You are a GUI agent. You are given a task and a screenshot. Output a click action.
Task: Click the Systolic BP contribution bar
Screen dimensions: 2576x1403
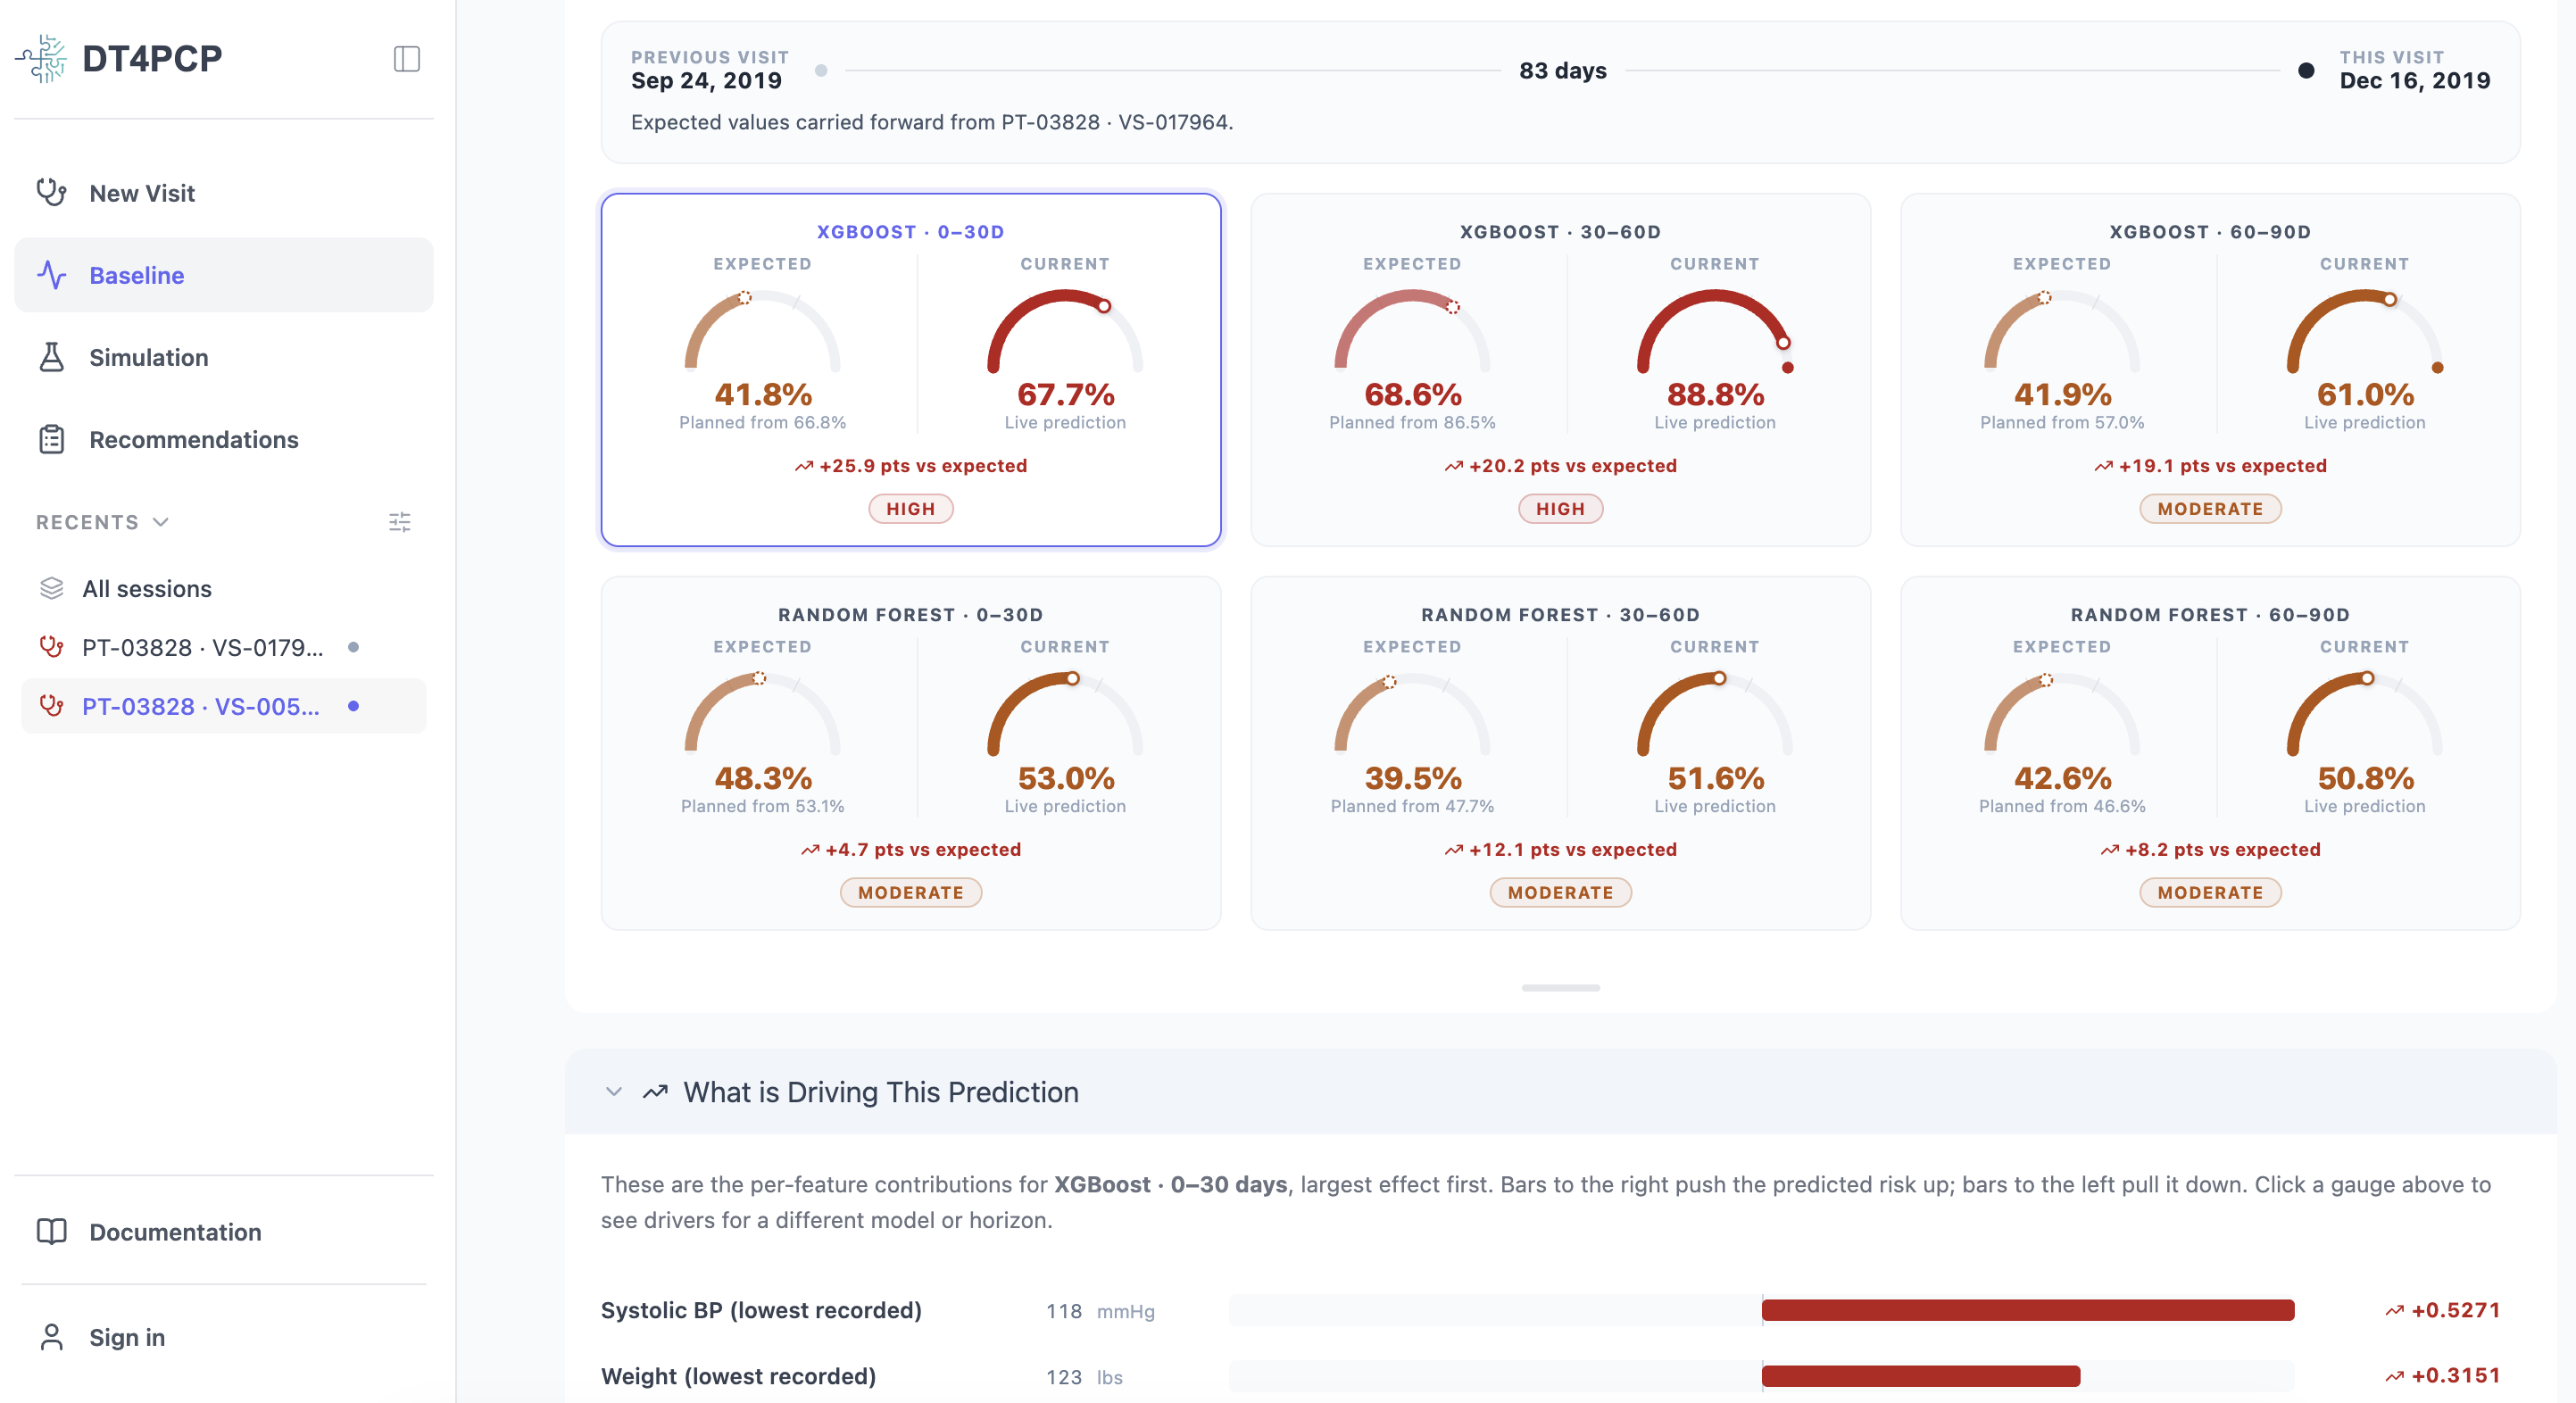click(x=2027, y=1310)
